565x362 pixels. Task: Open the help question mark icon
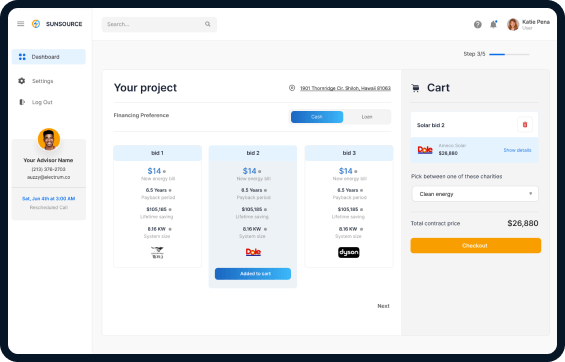pyautogui.click(x=477, y=24)
